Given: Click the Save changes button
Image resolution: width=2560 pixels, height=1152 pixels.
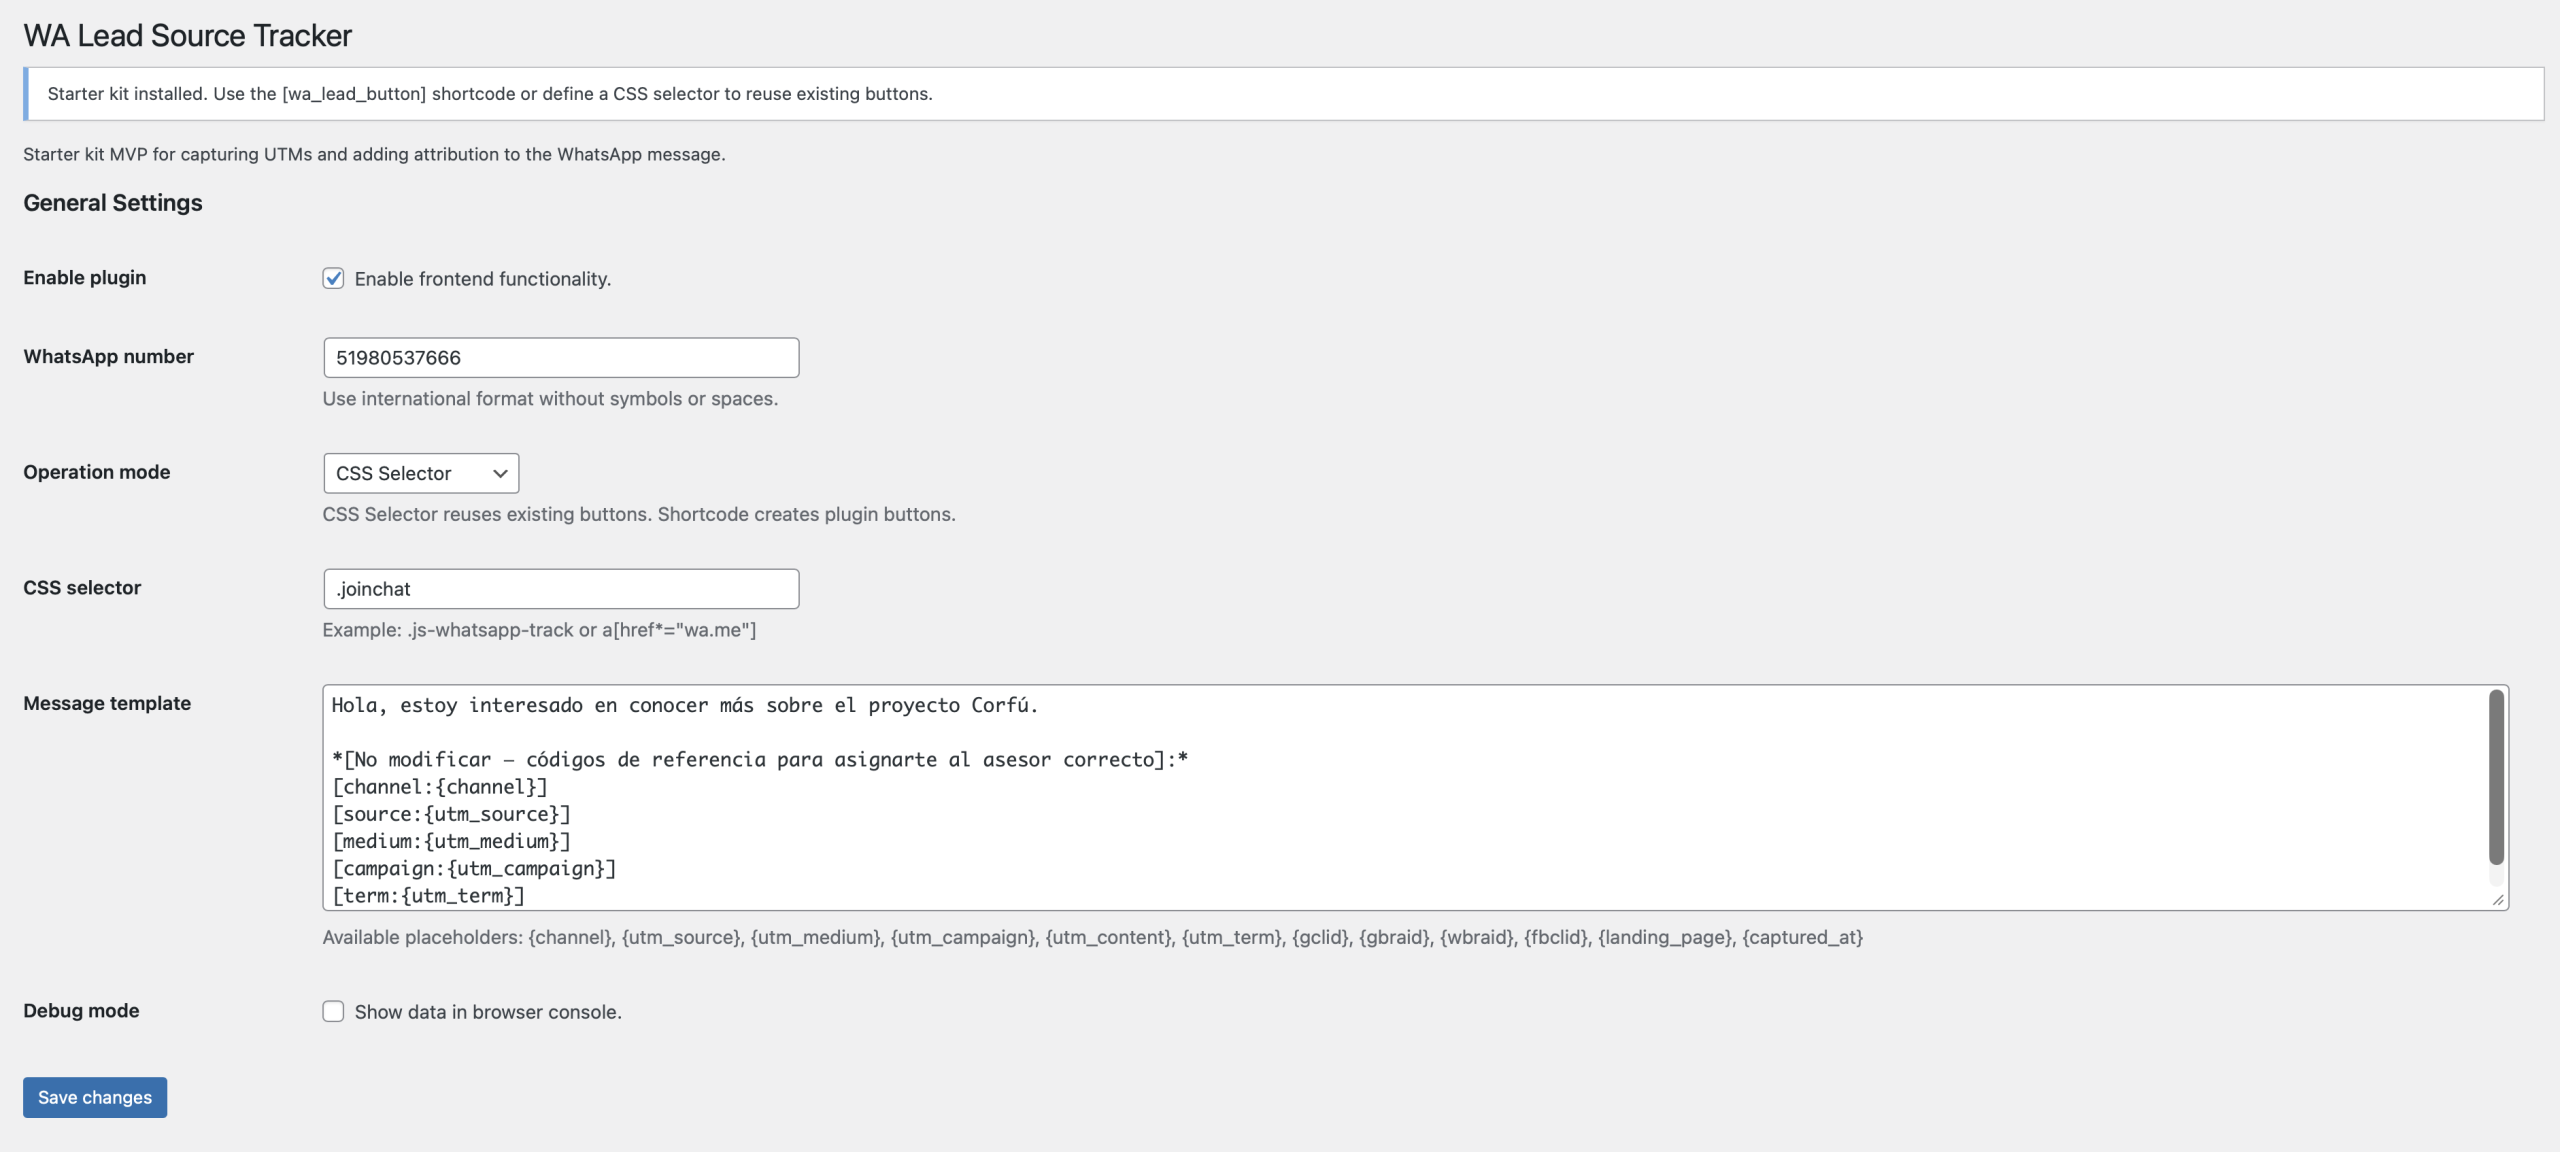Looking at the screenshot, I should coord(94,1097).
